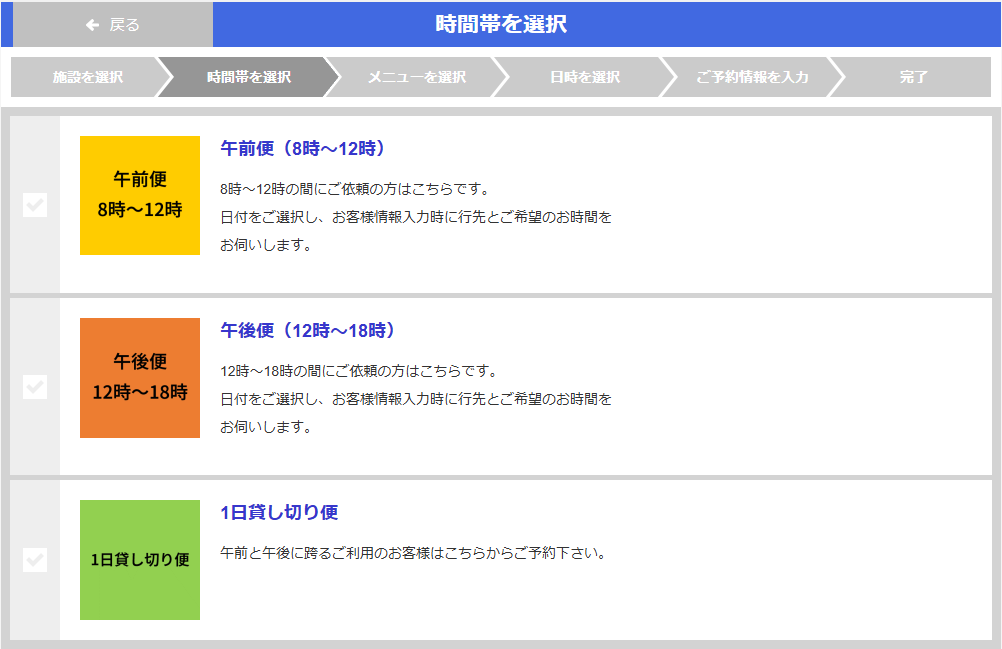The height and width of the screenshot is (649, 1002).
Task: Jump to the メニューを選択 step
Action: (416, 77)
